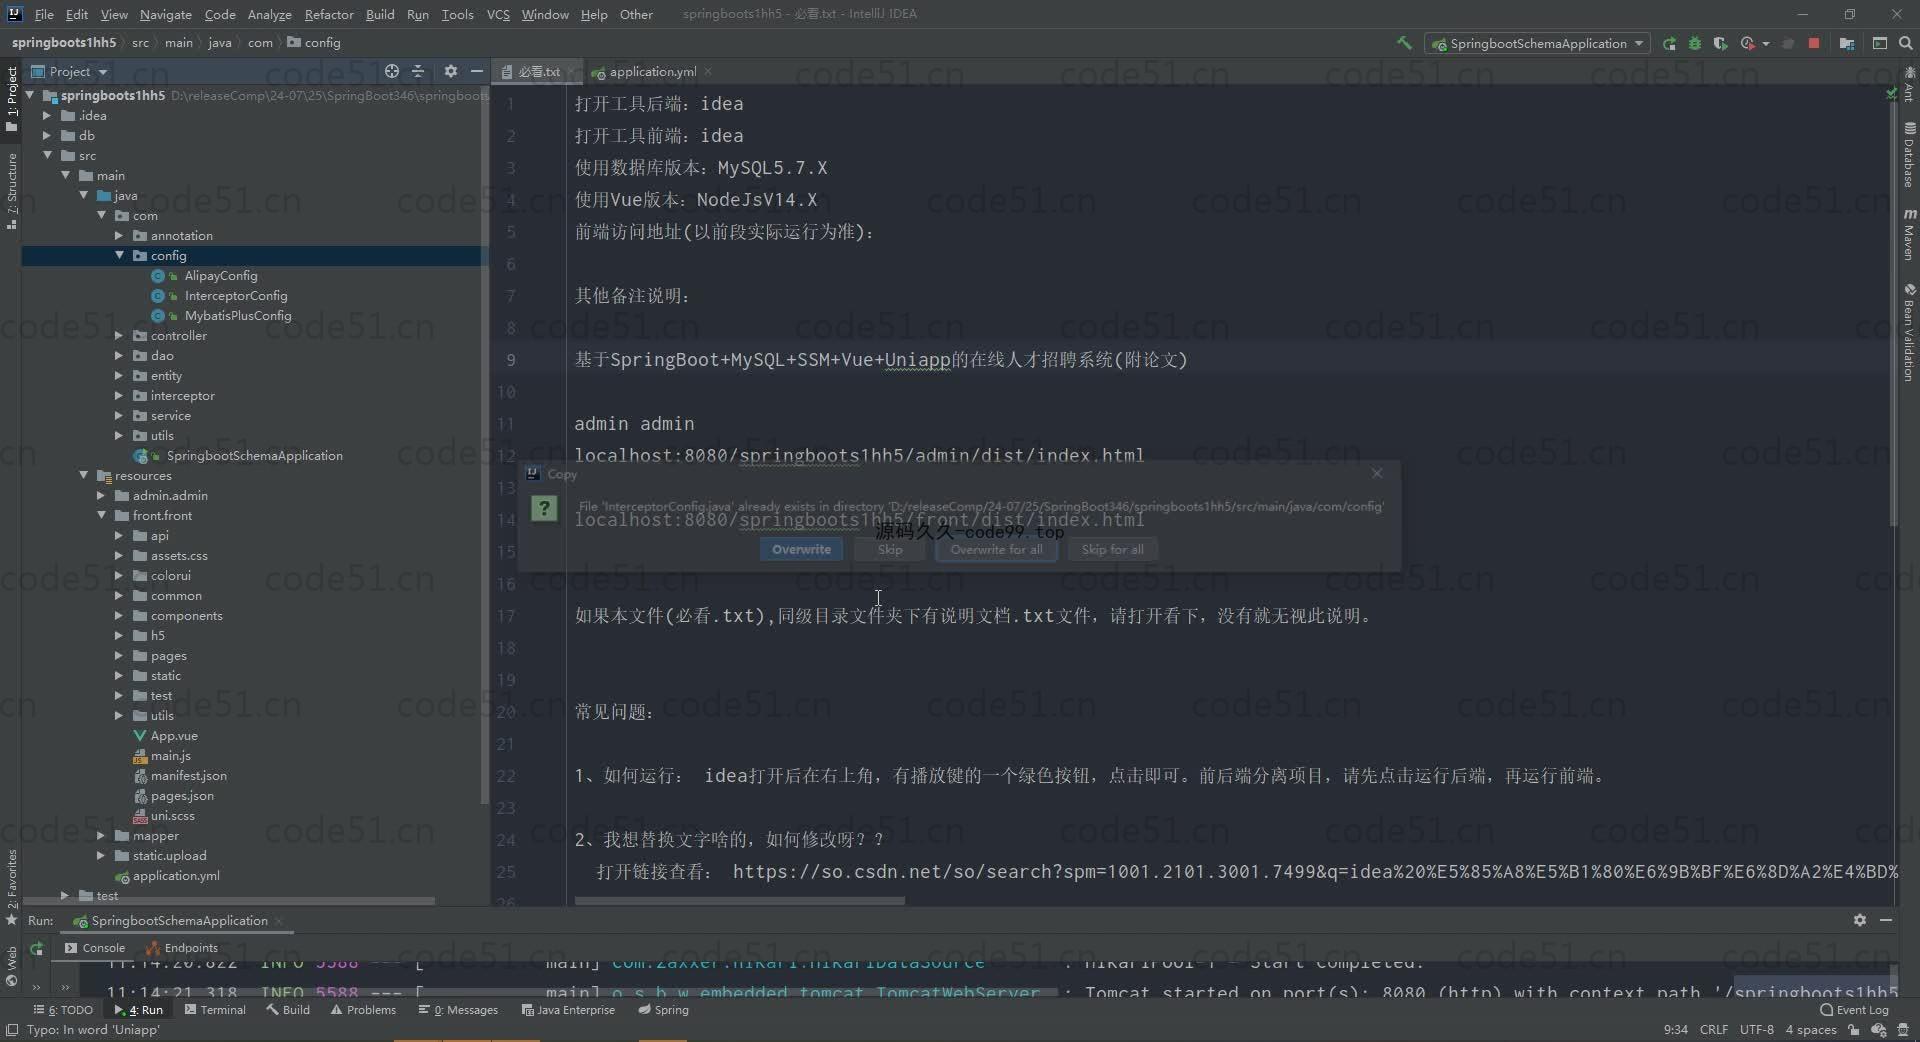Viewport: 1920px width, 1042px height.
Task: Click Skip for all button
Action: click(1112, 549)
